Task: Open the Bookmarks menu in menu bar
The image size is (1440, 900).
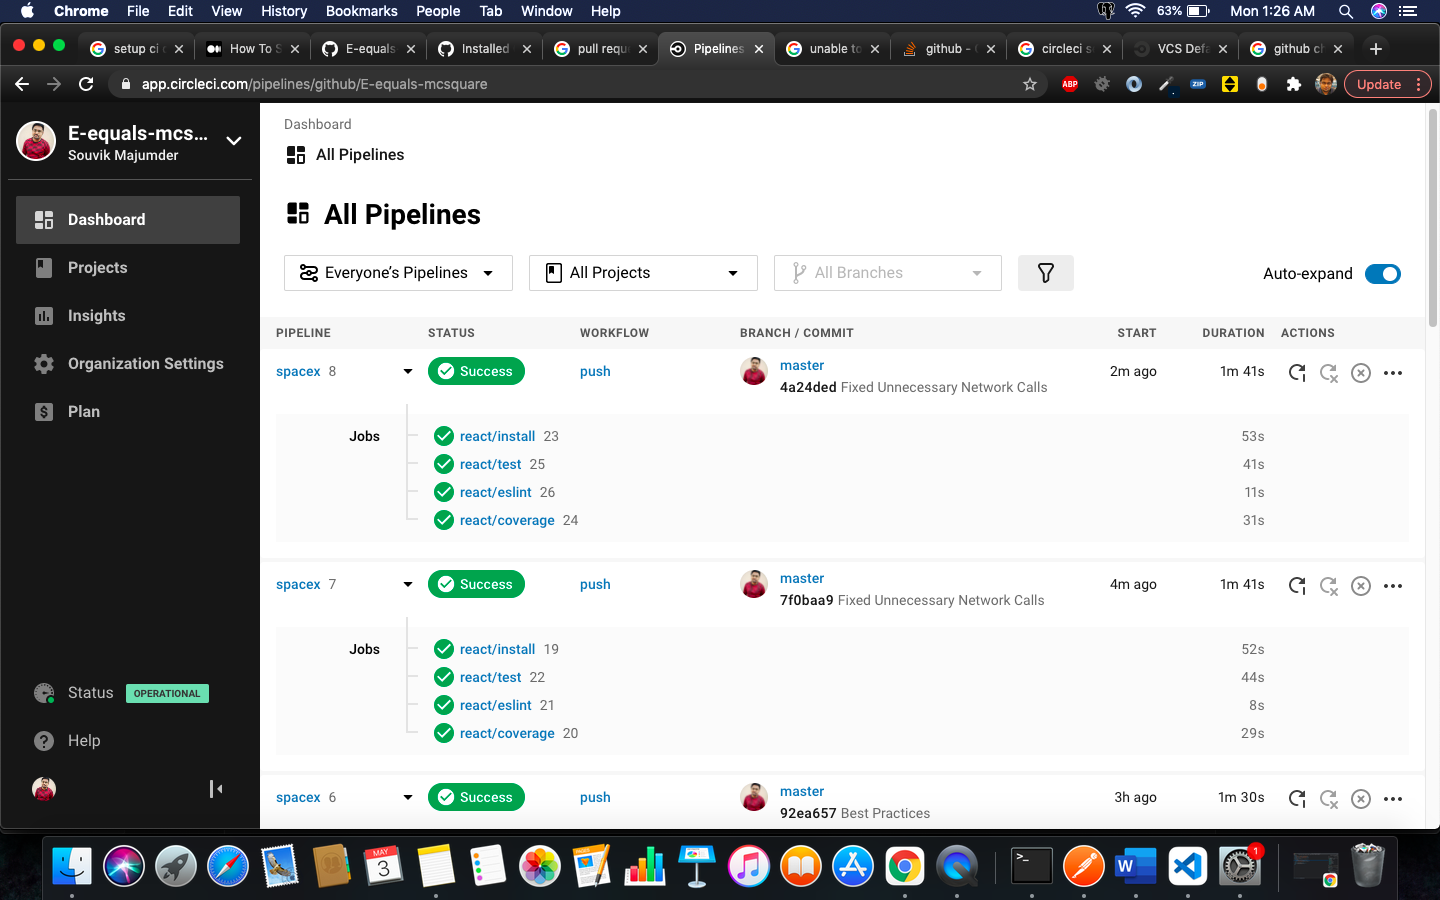Action: click(x=362, y=11)
